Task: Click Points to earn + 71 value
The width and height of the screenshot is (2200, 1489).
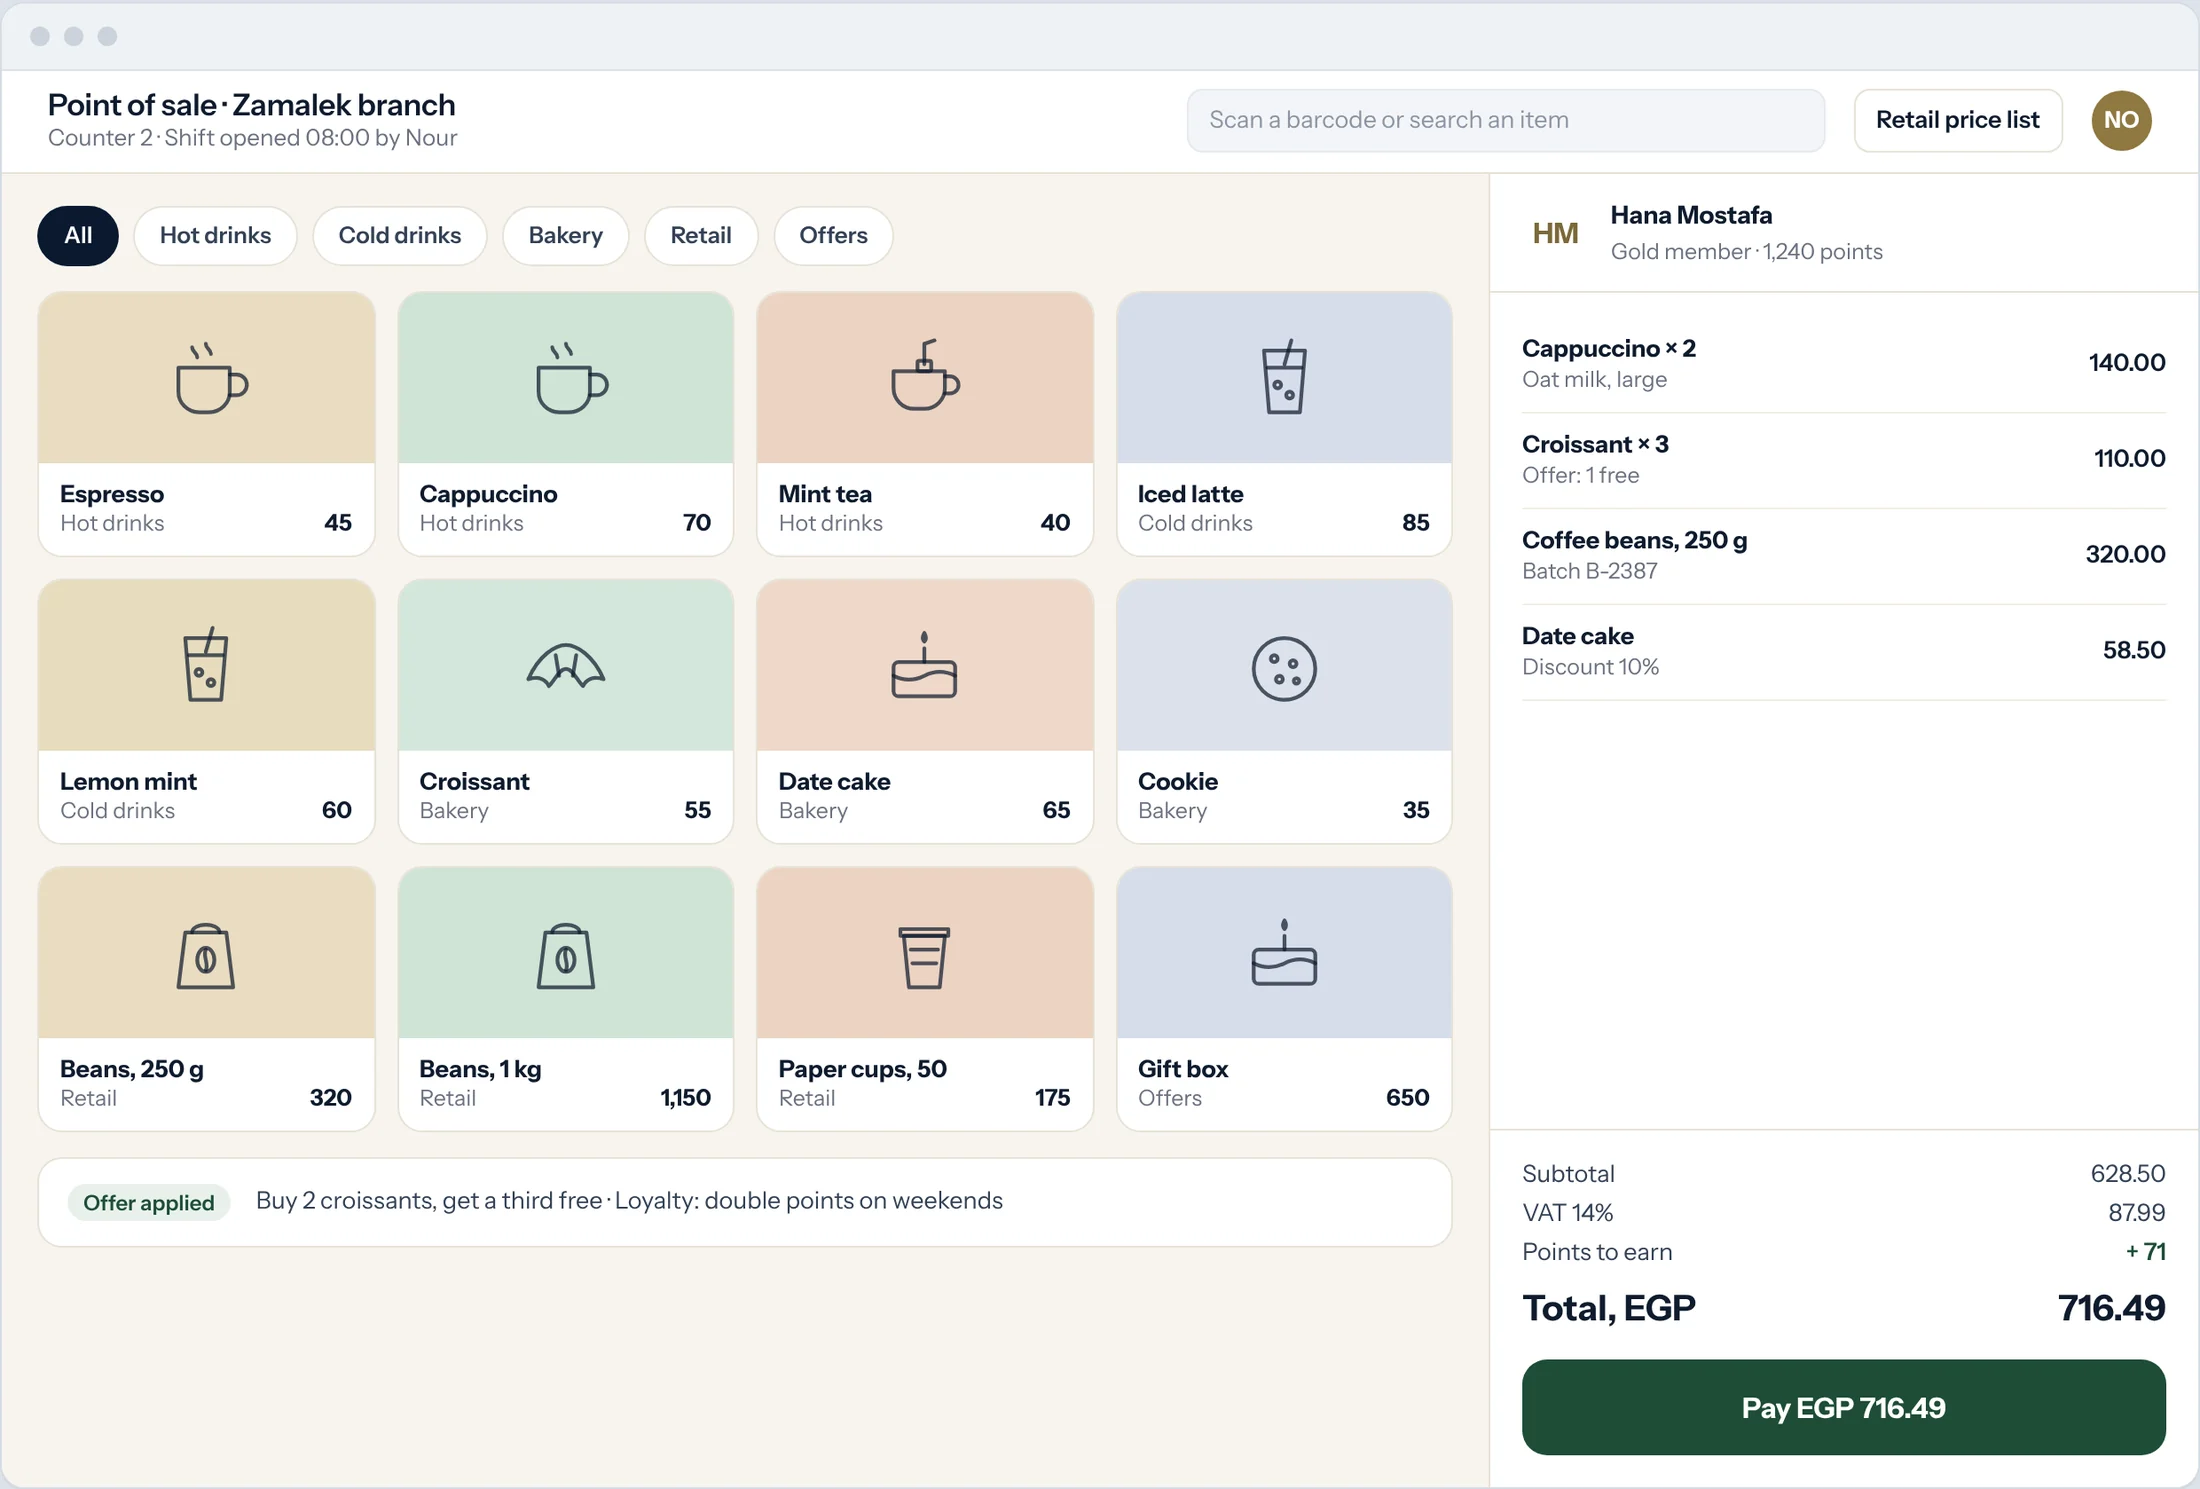Action: coord(2145,1252)
